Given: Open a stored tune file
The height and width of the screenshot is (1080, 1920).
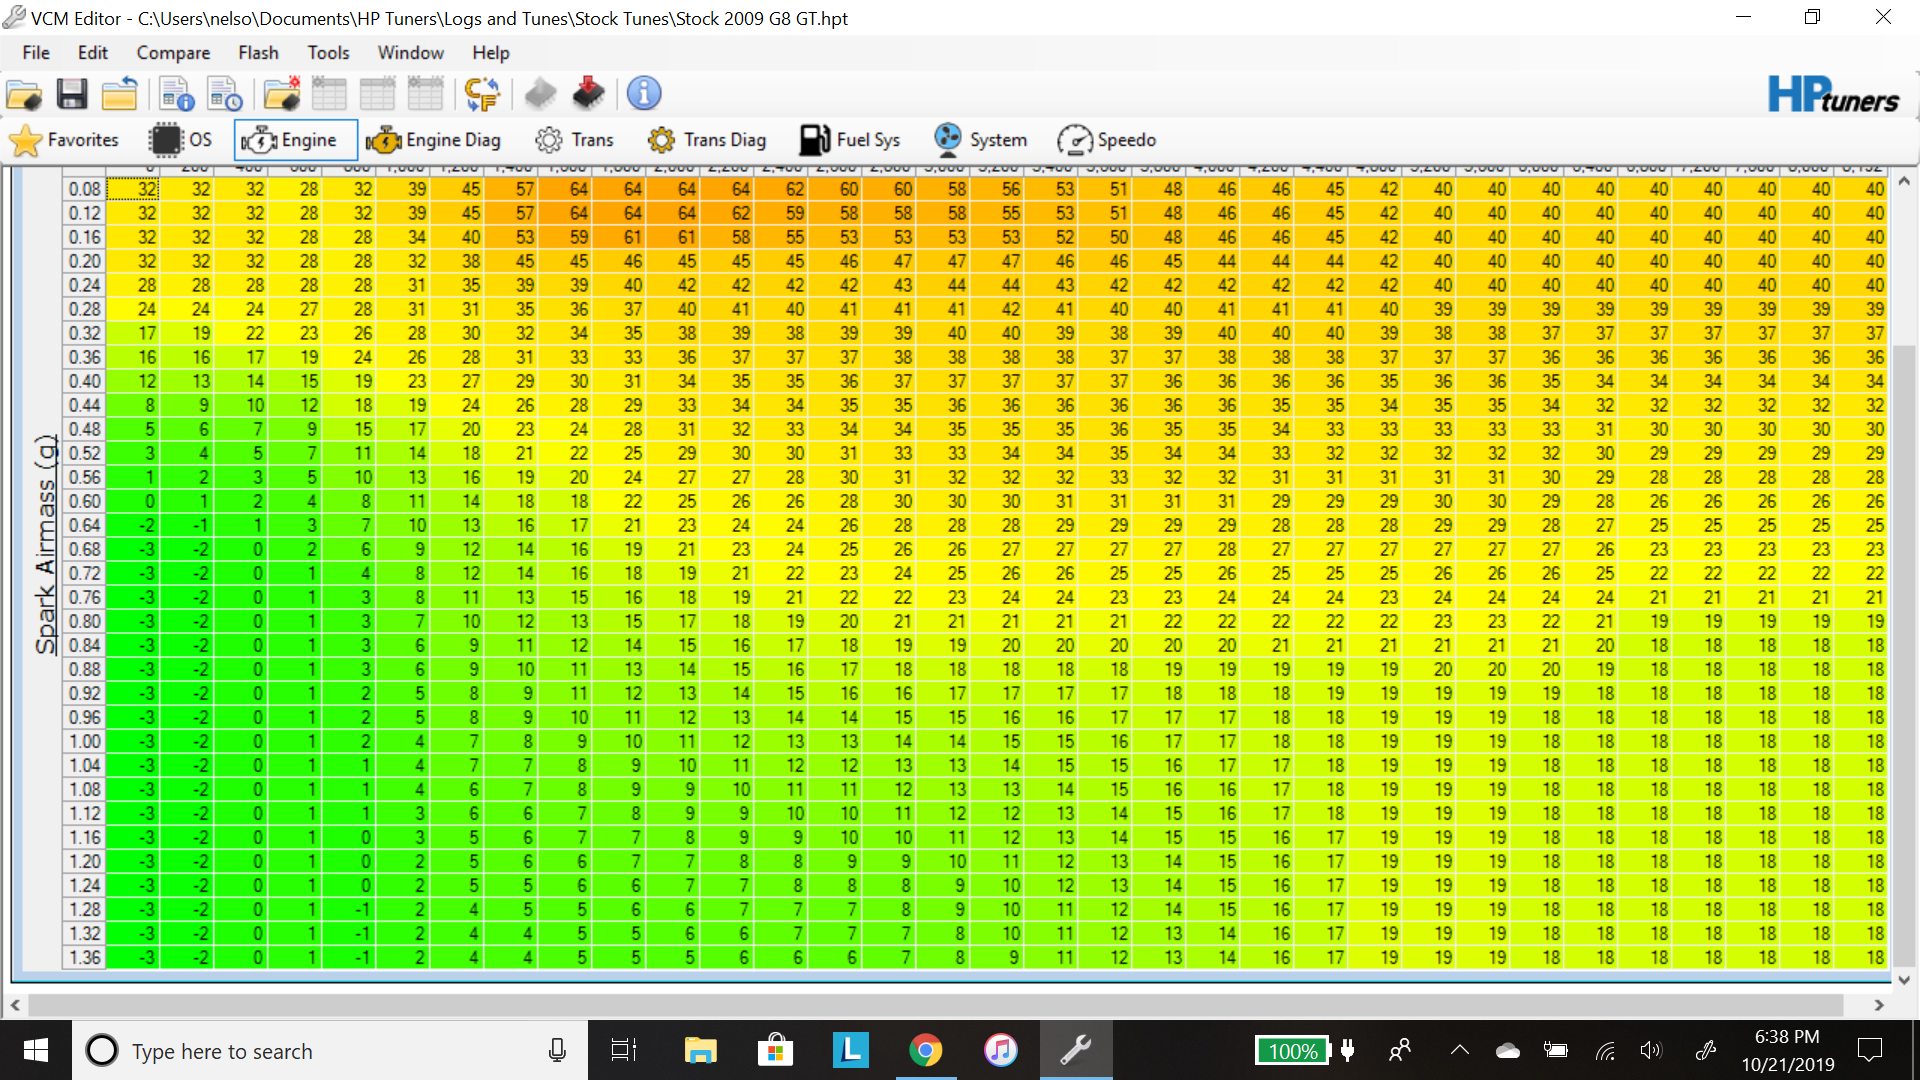Looking at the screenshot, I should pyautogui.click(x=24, y=93).
